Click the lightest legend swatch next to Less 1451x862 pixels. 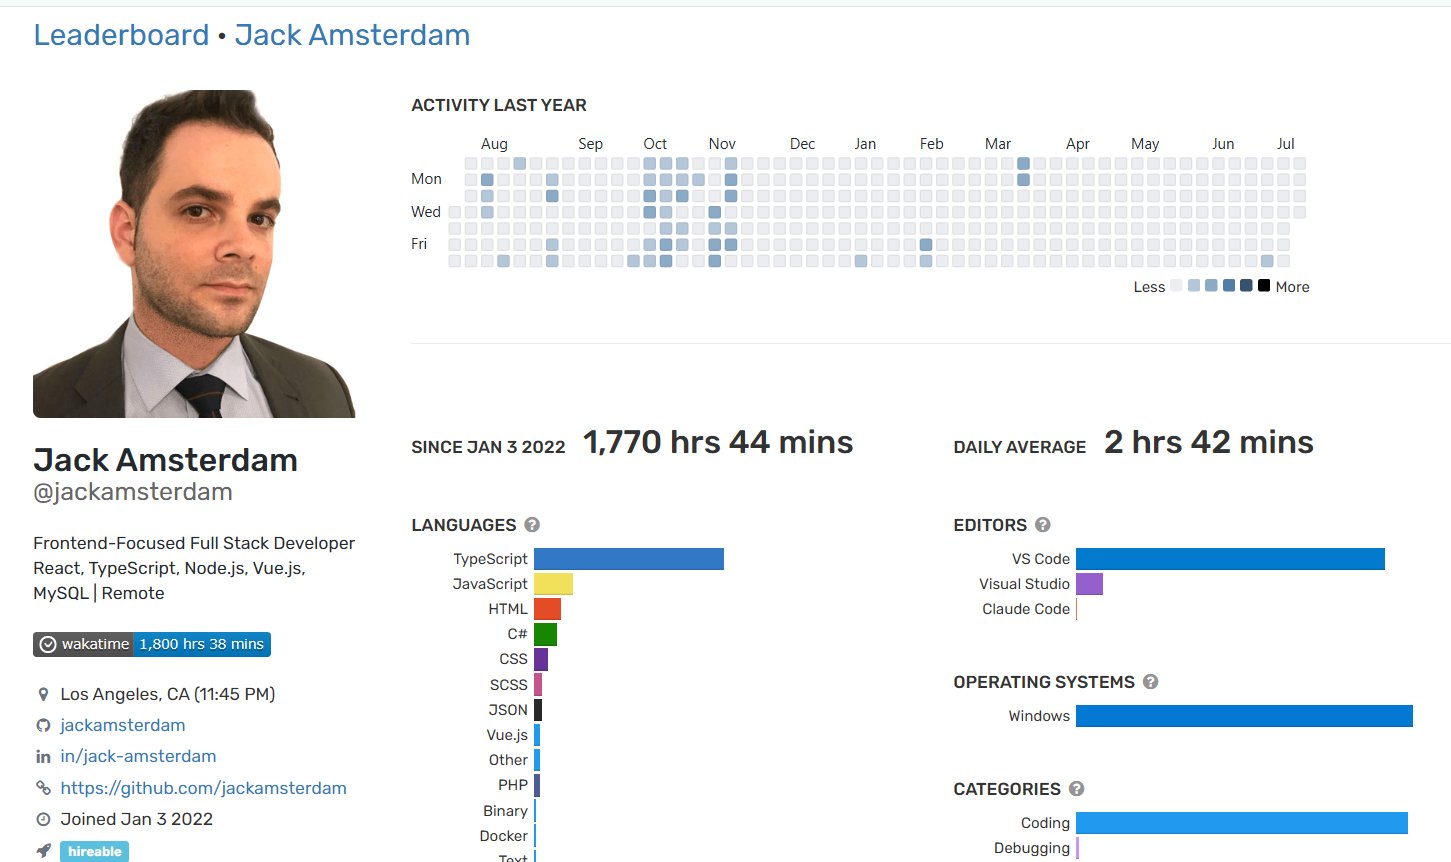tap(1176, 286)
